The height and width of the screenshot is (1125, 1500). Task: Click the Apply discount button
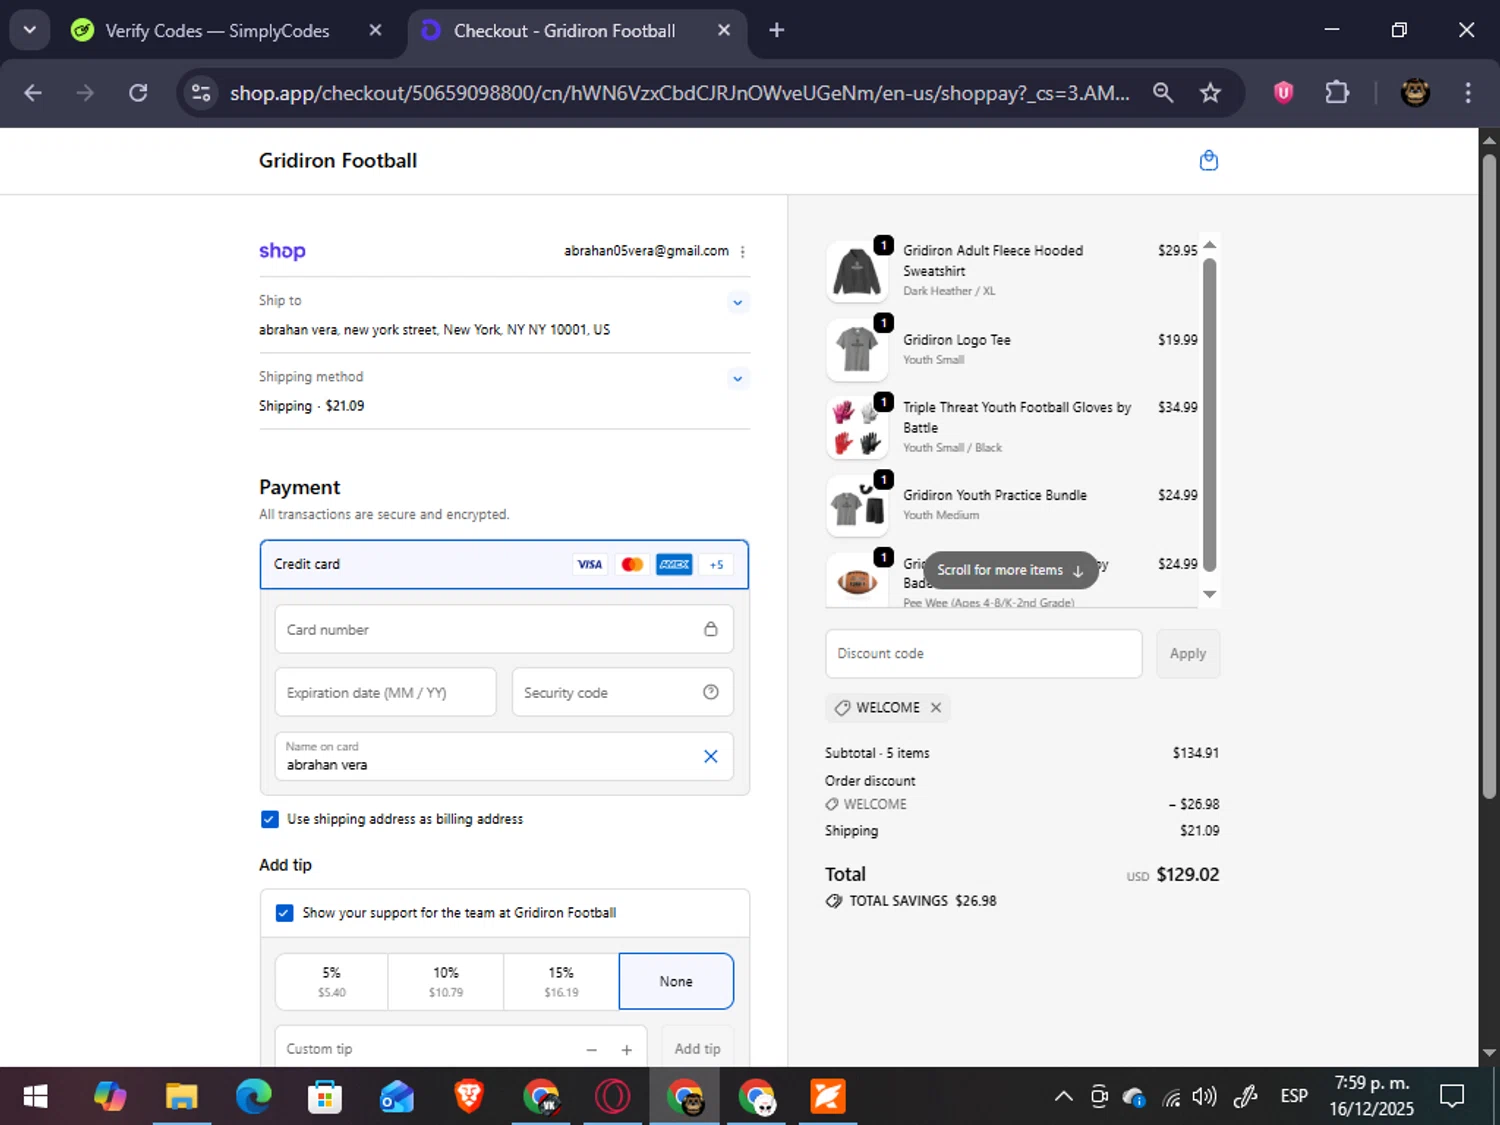click(x=1188, y=654)
